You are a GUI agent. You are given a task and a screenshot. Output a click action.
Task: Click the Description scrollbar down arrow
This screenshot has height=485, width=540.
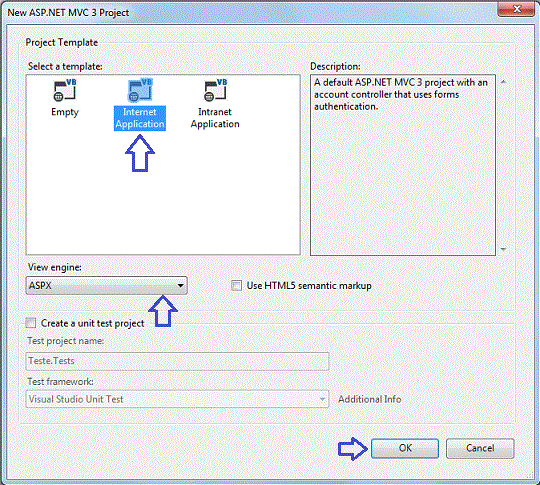click(x=503, y=249)
